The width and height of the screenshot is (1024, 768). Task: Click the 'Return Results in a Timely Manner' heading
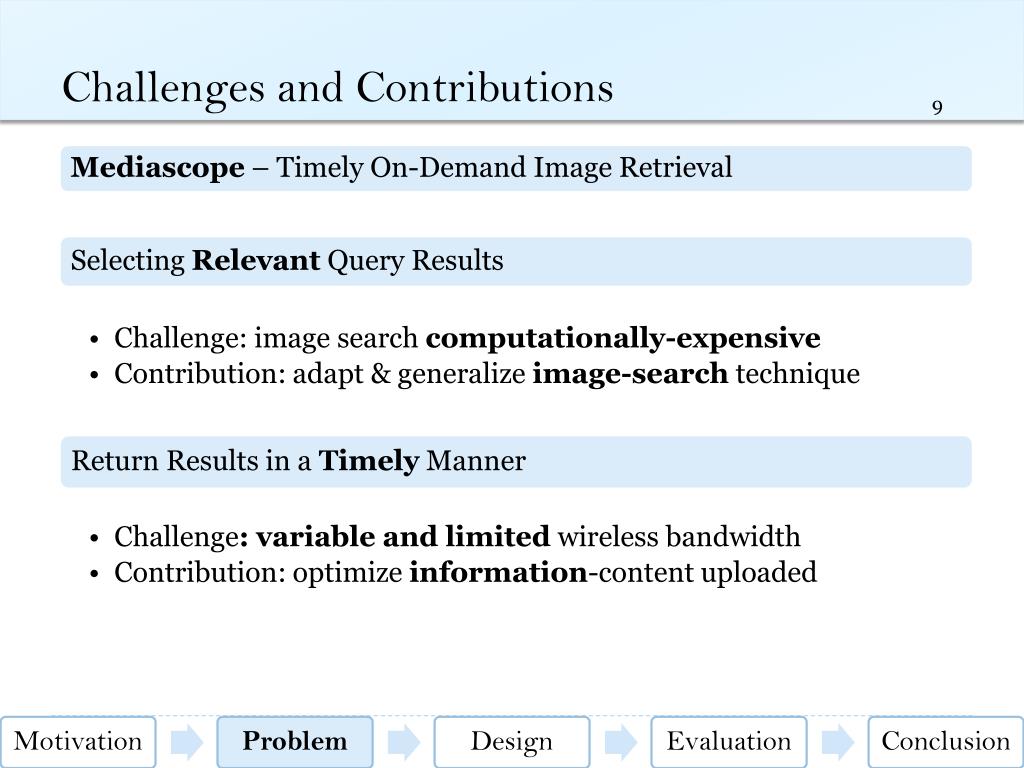(516, 462)
